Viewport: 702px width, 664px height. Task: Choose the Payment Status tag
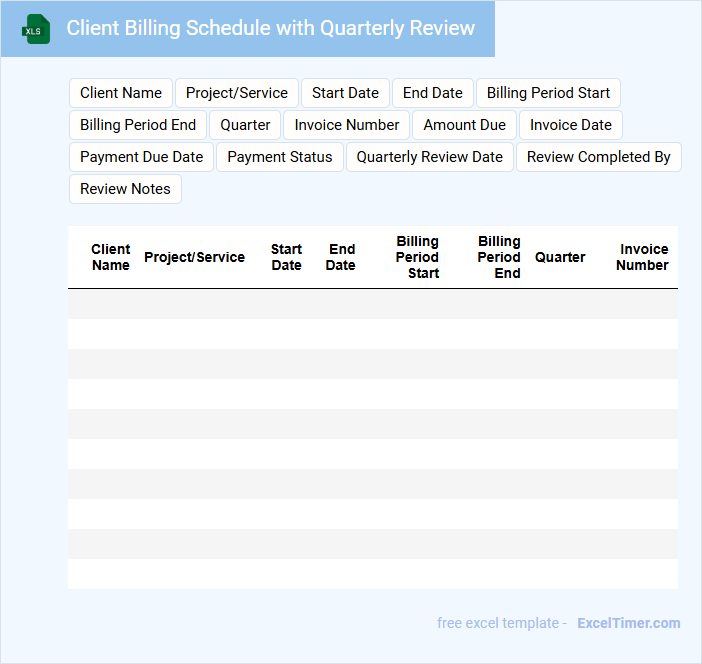(280, 157)
